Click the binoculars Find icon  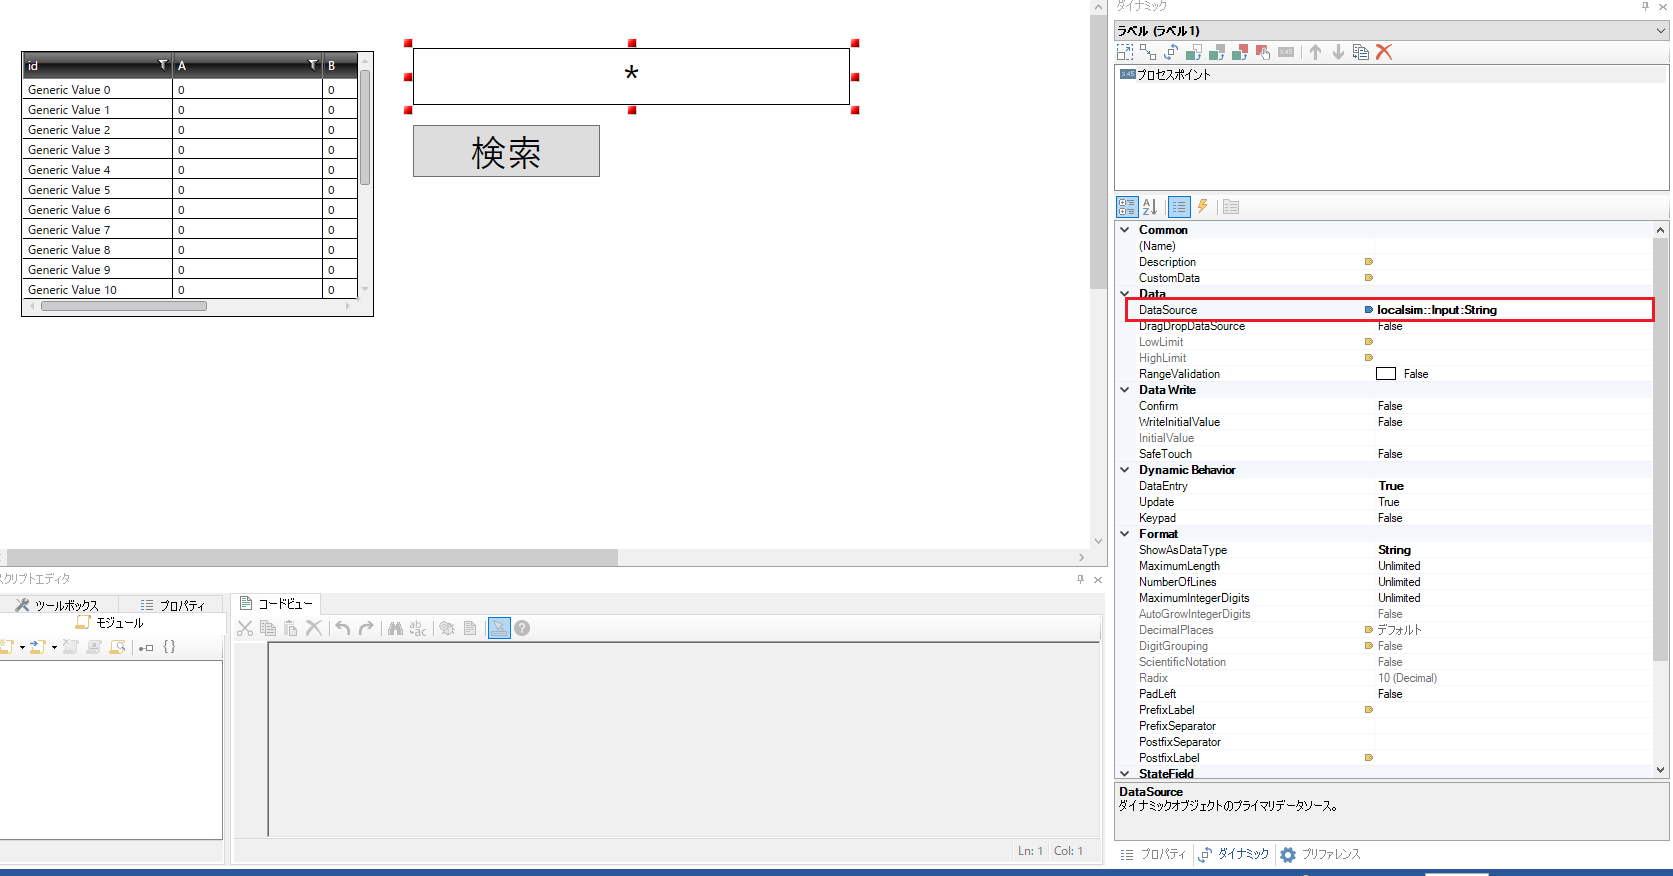pyautogui.click(x=395, y=628)
